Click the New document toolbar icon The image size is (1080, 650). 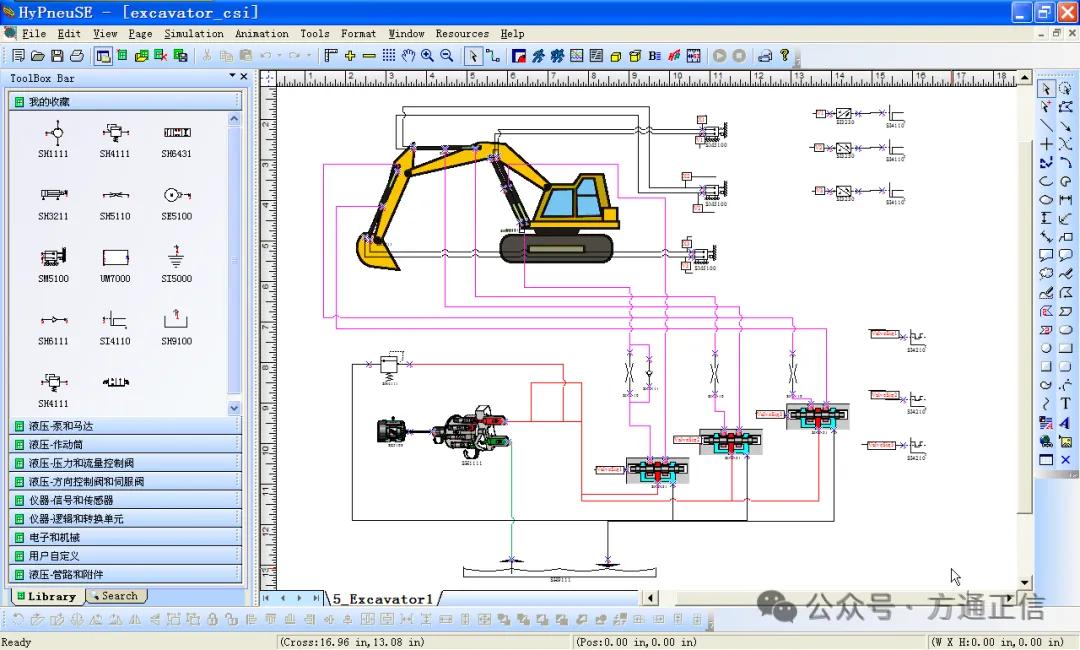[19, 56]
